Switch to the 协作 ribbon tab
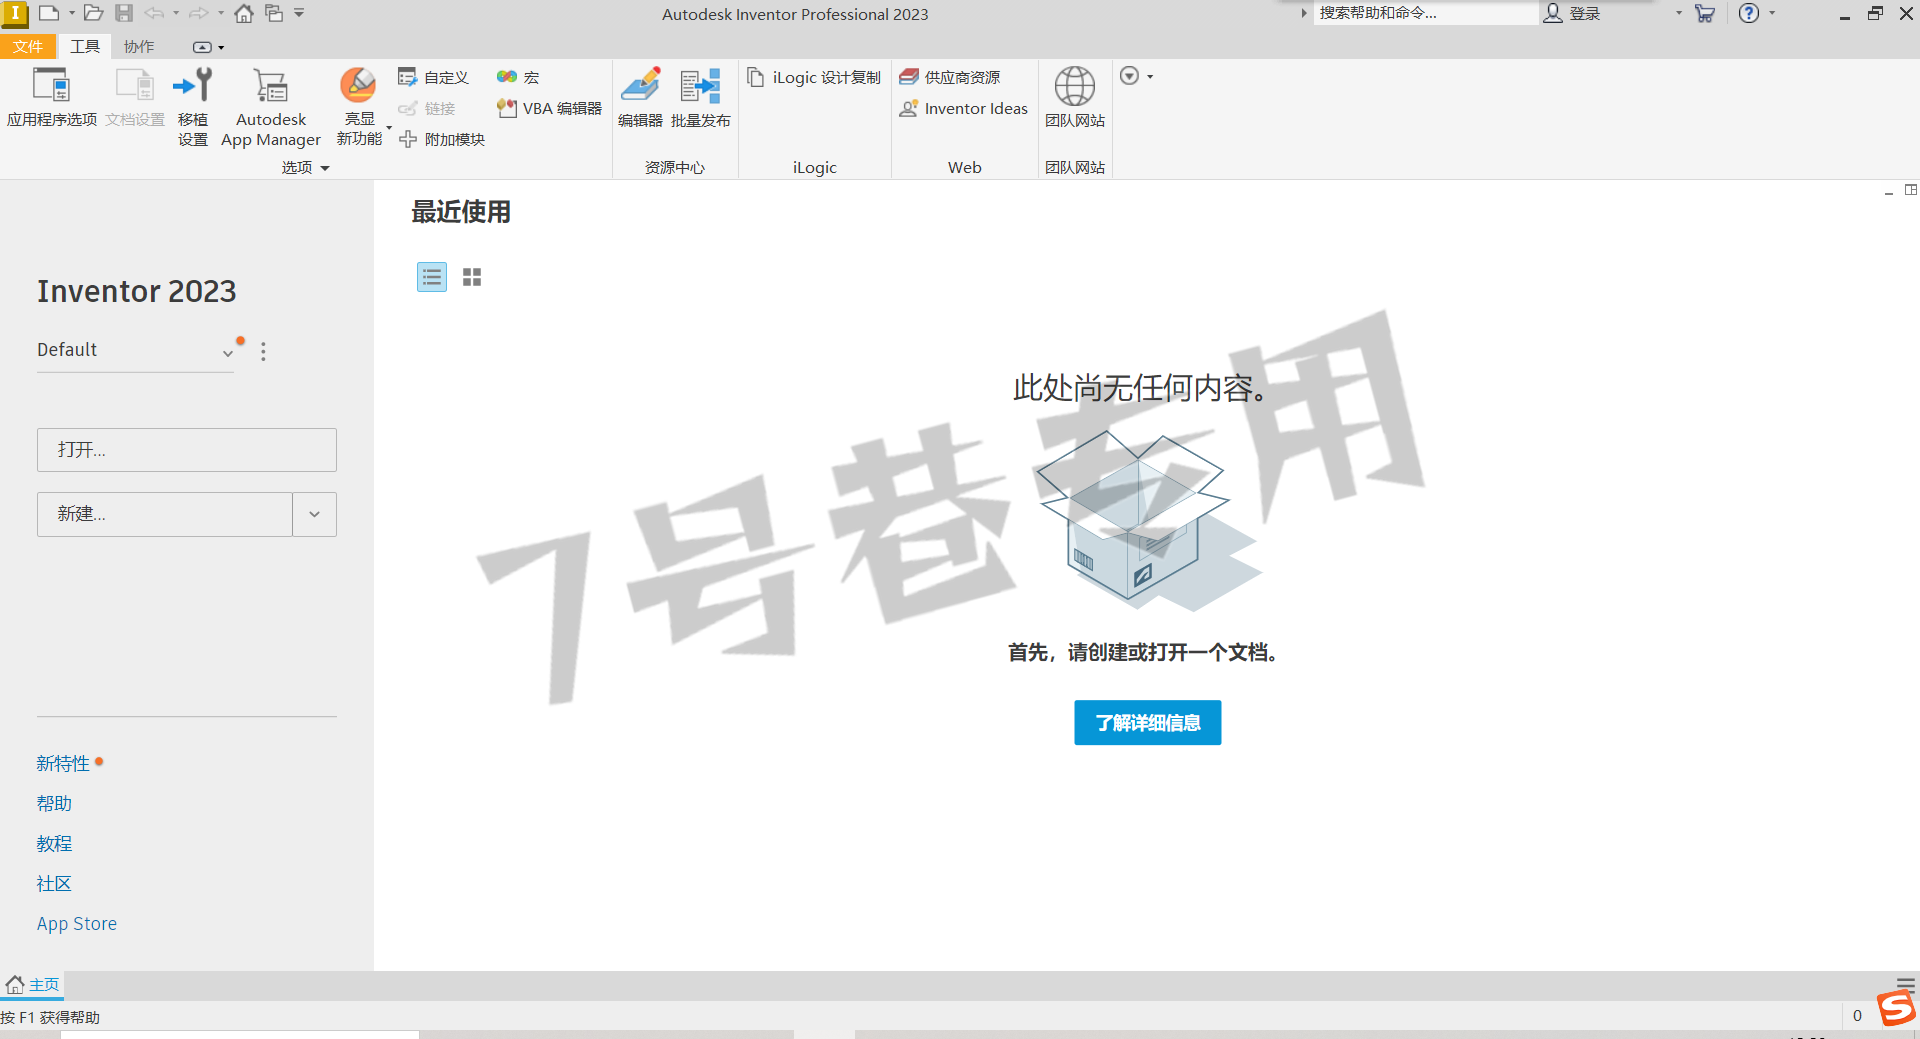The height and width of the screenshot is (1039, 1920). click(x=139, y=47)
